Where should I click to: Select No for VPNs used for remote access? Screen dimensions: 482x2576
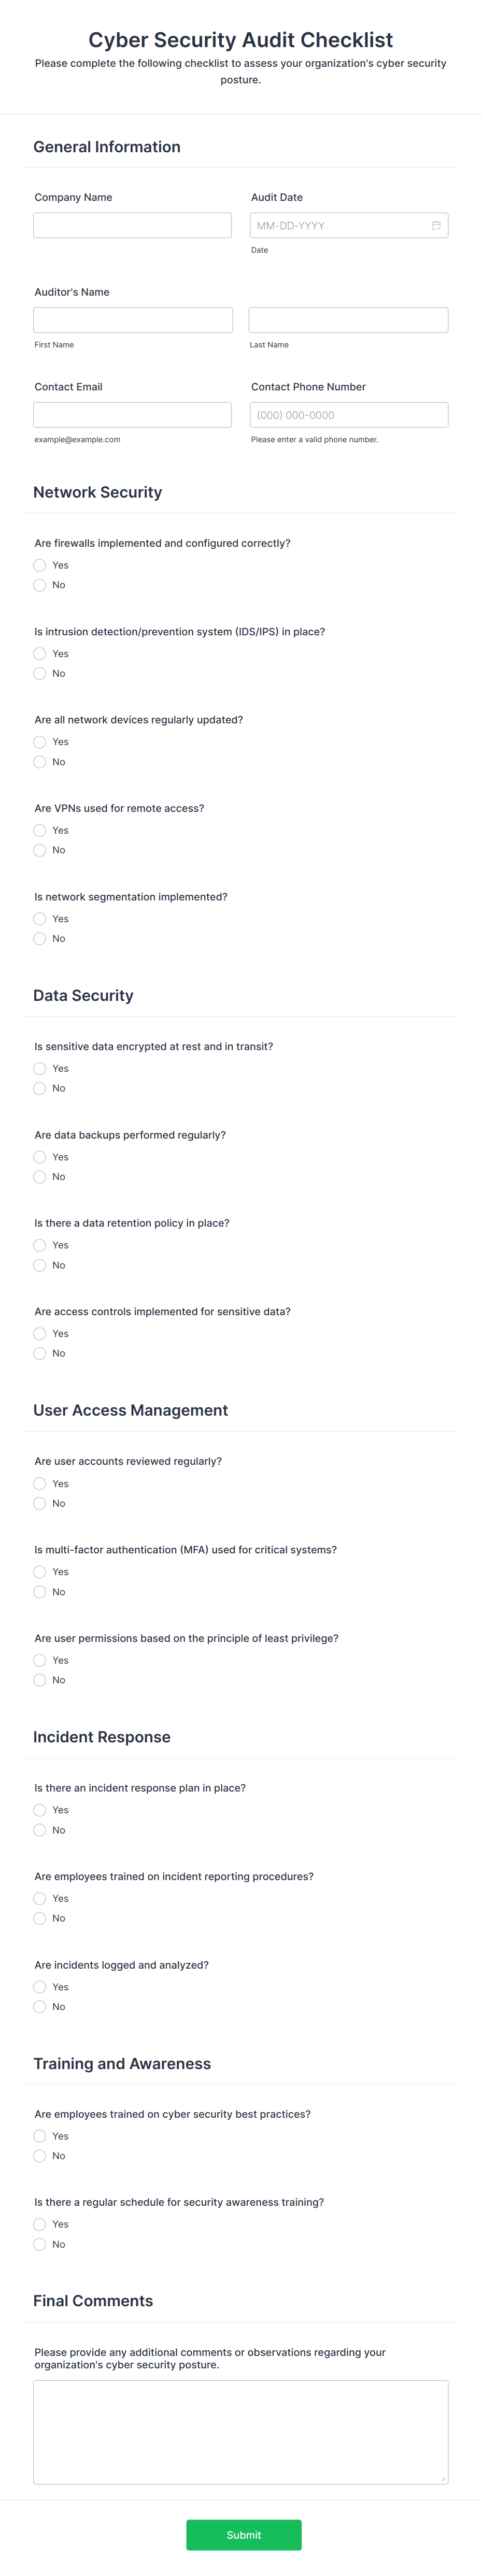[x=39, y=850]
